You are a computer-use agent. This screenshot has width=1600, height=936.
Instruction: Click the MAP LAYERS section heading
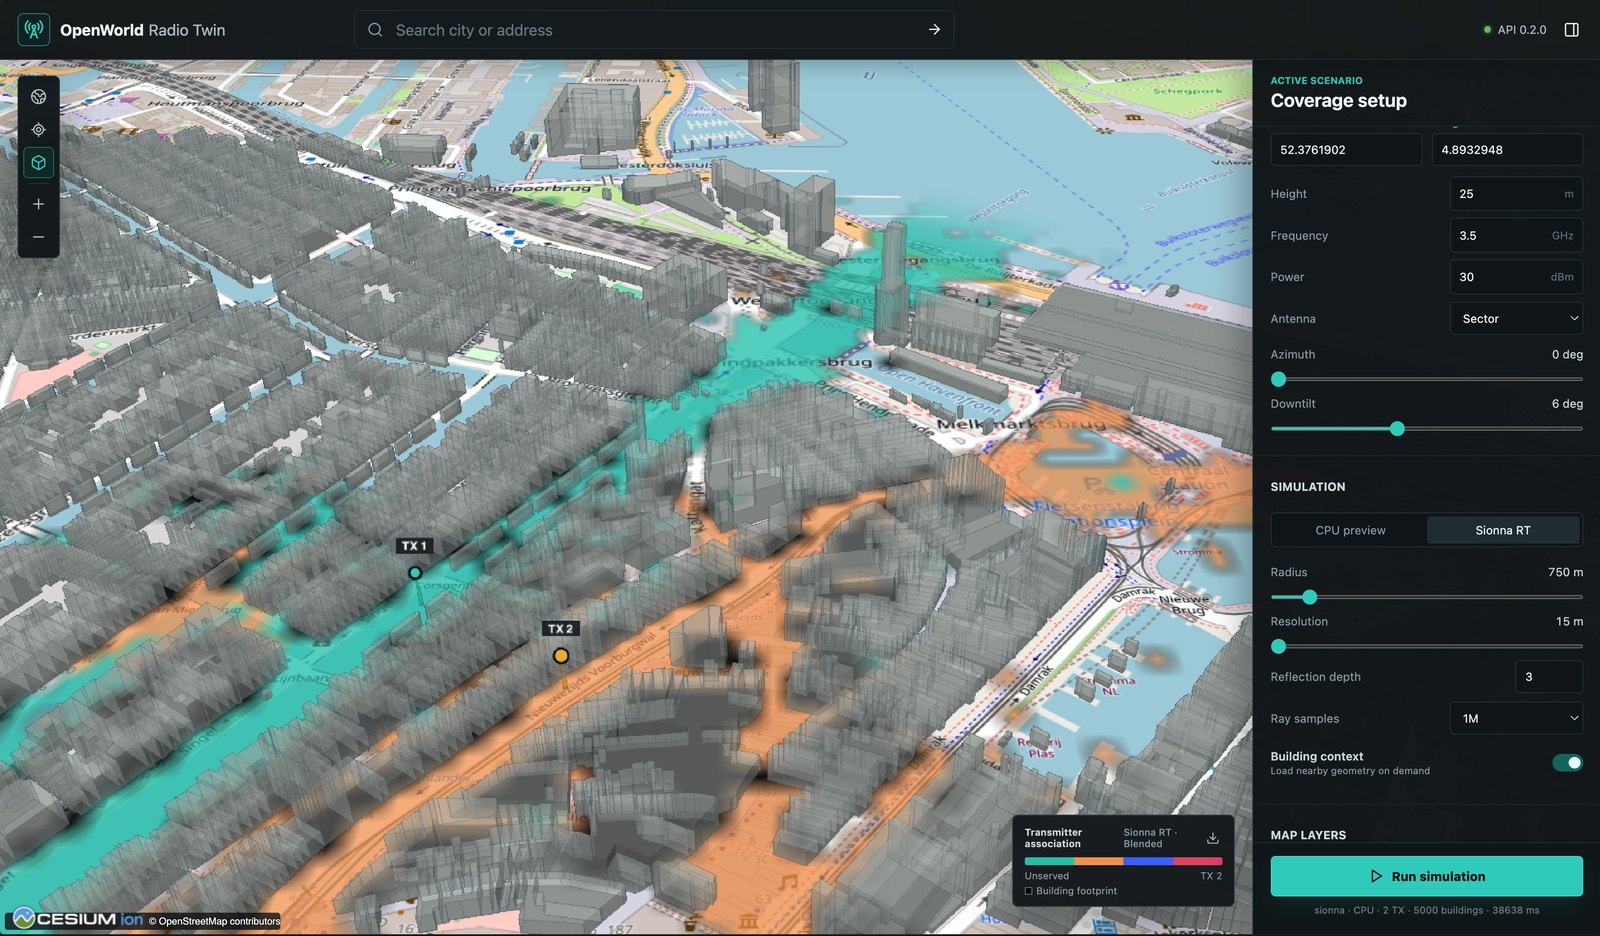1308,835
